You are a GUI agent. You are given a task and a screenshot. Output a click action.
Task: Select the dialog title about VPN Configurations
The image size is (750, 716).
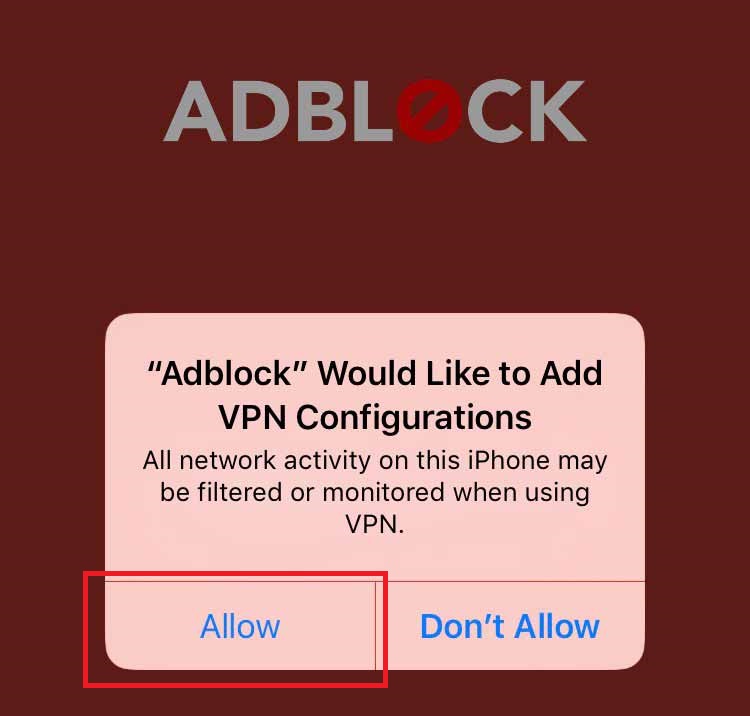coord(375,395)
